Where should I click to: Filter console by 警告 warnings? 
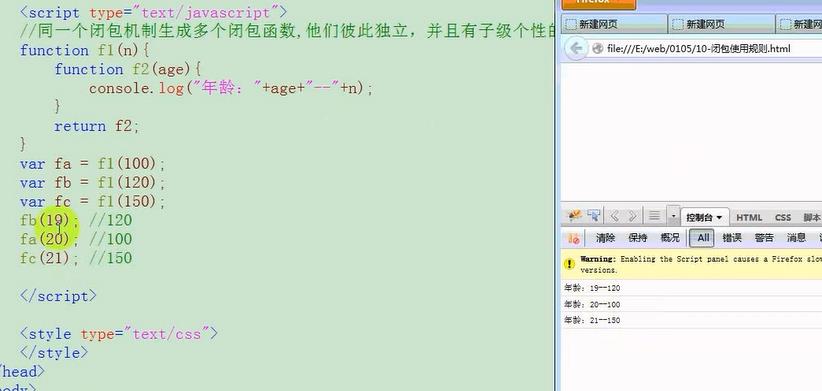click(764, 238)
